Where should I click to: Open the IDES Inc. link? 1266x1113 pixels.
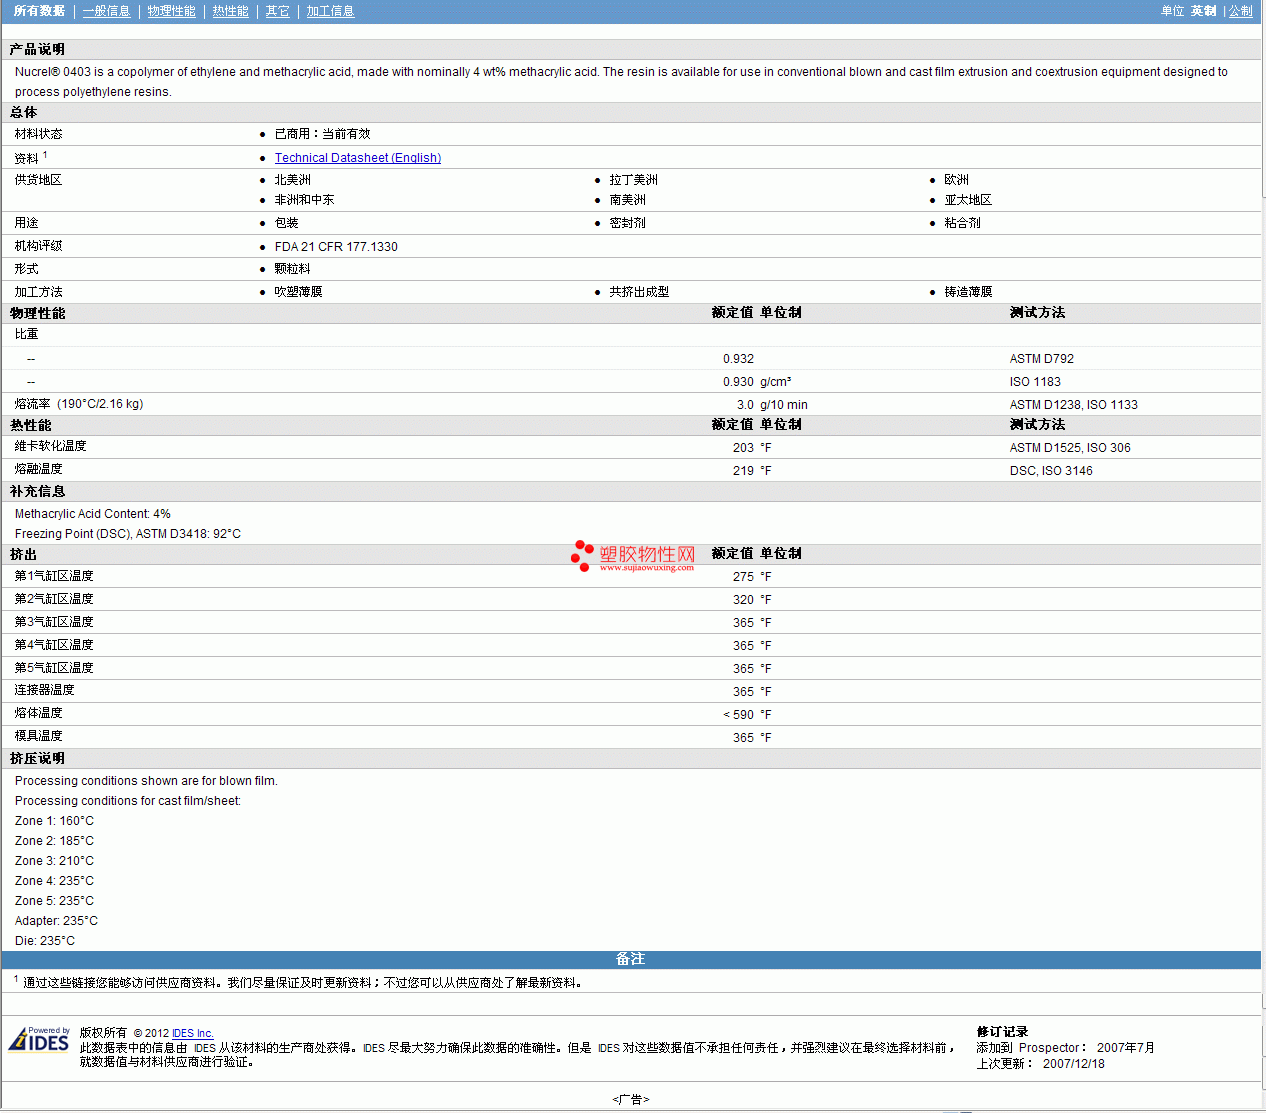[x=193, y=1033]
